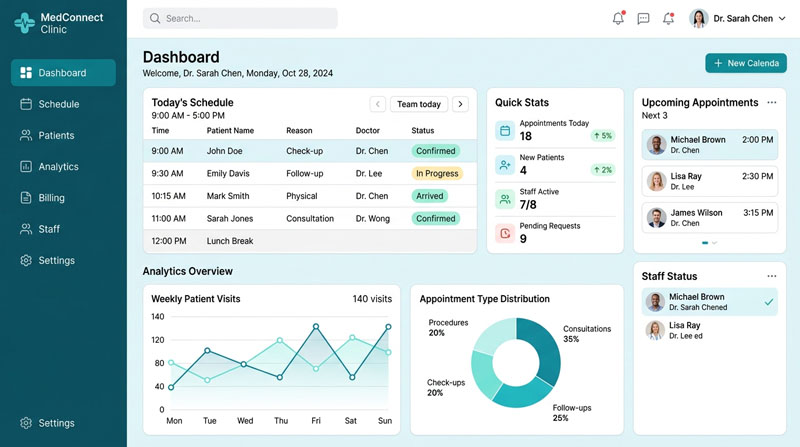This screenshot has height=447, width=800.
Task: Click the Team today button
Action: coord(419,104)
